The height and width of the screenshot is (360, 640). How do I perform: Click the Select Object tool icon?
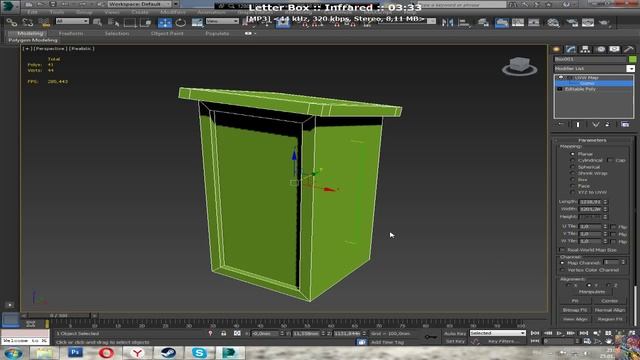[x=97, y=22]
